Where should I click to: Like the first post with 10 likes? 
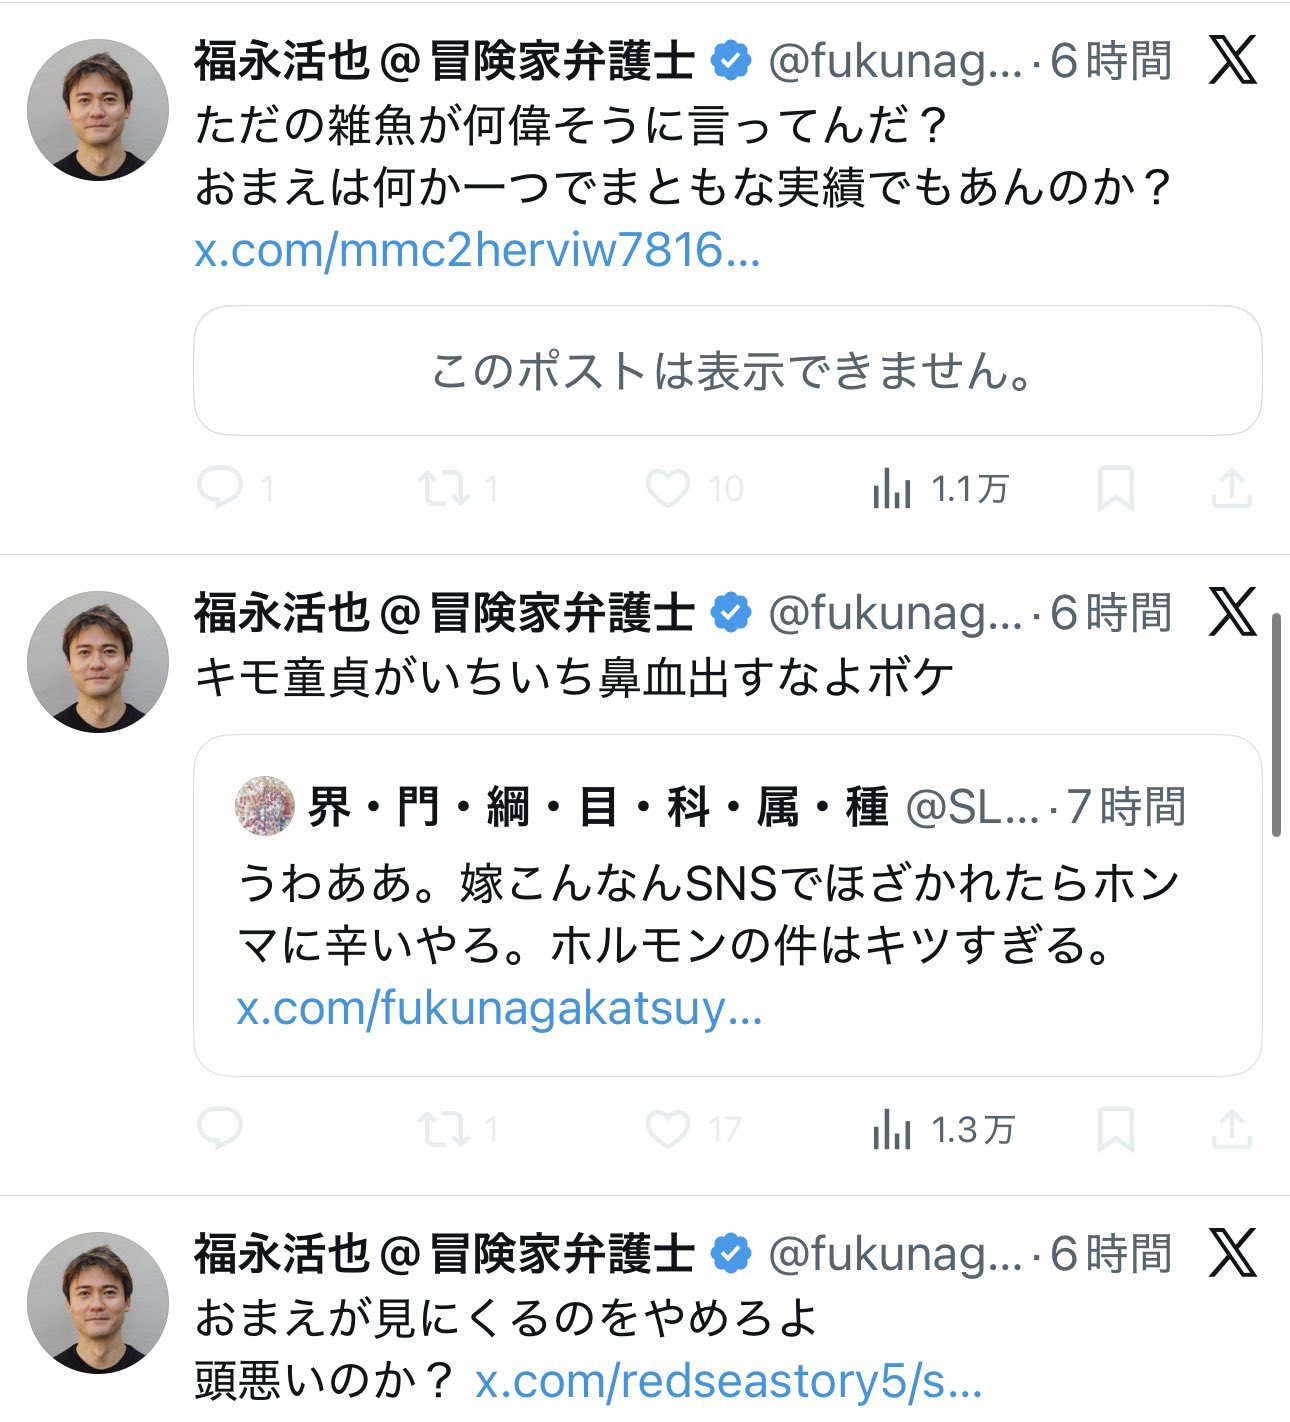667,489
